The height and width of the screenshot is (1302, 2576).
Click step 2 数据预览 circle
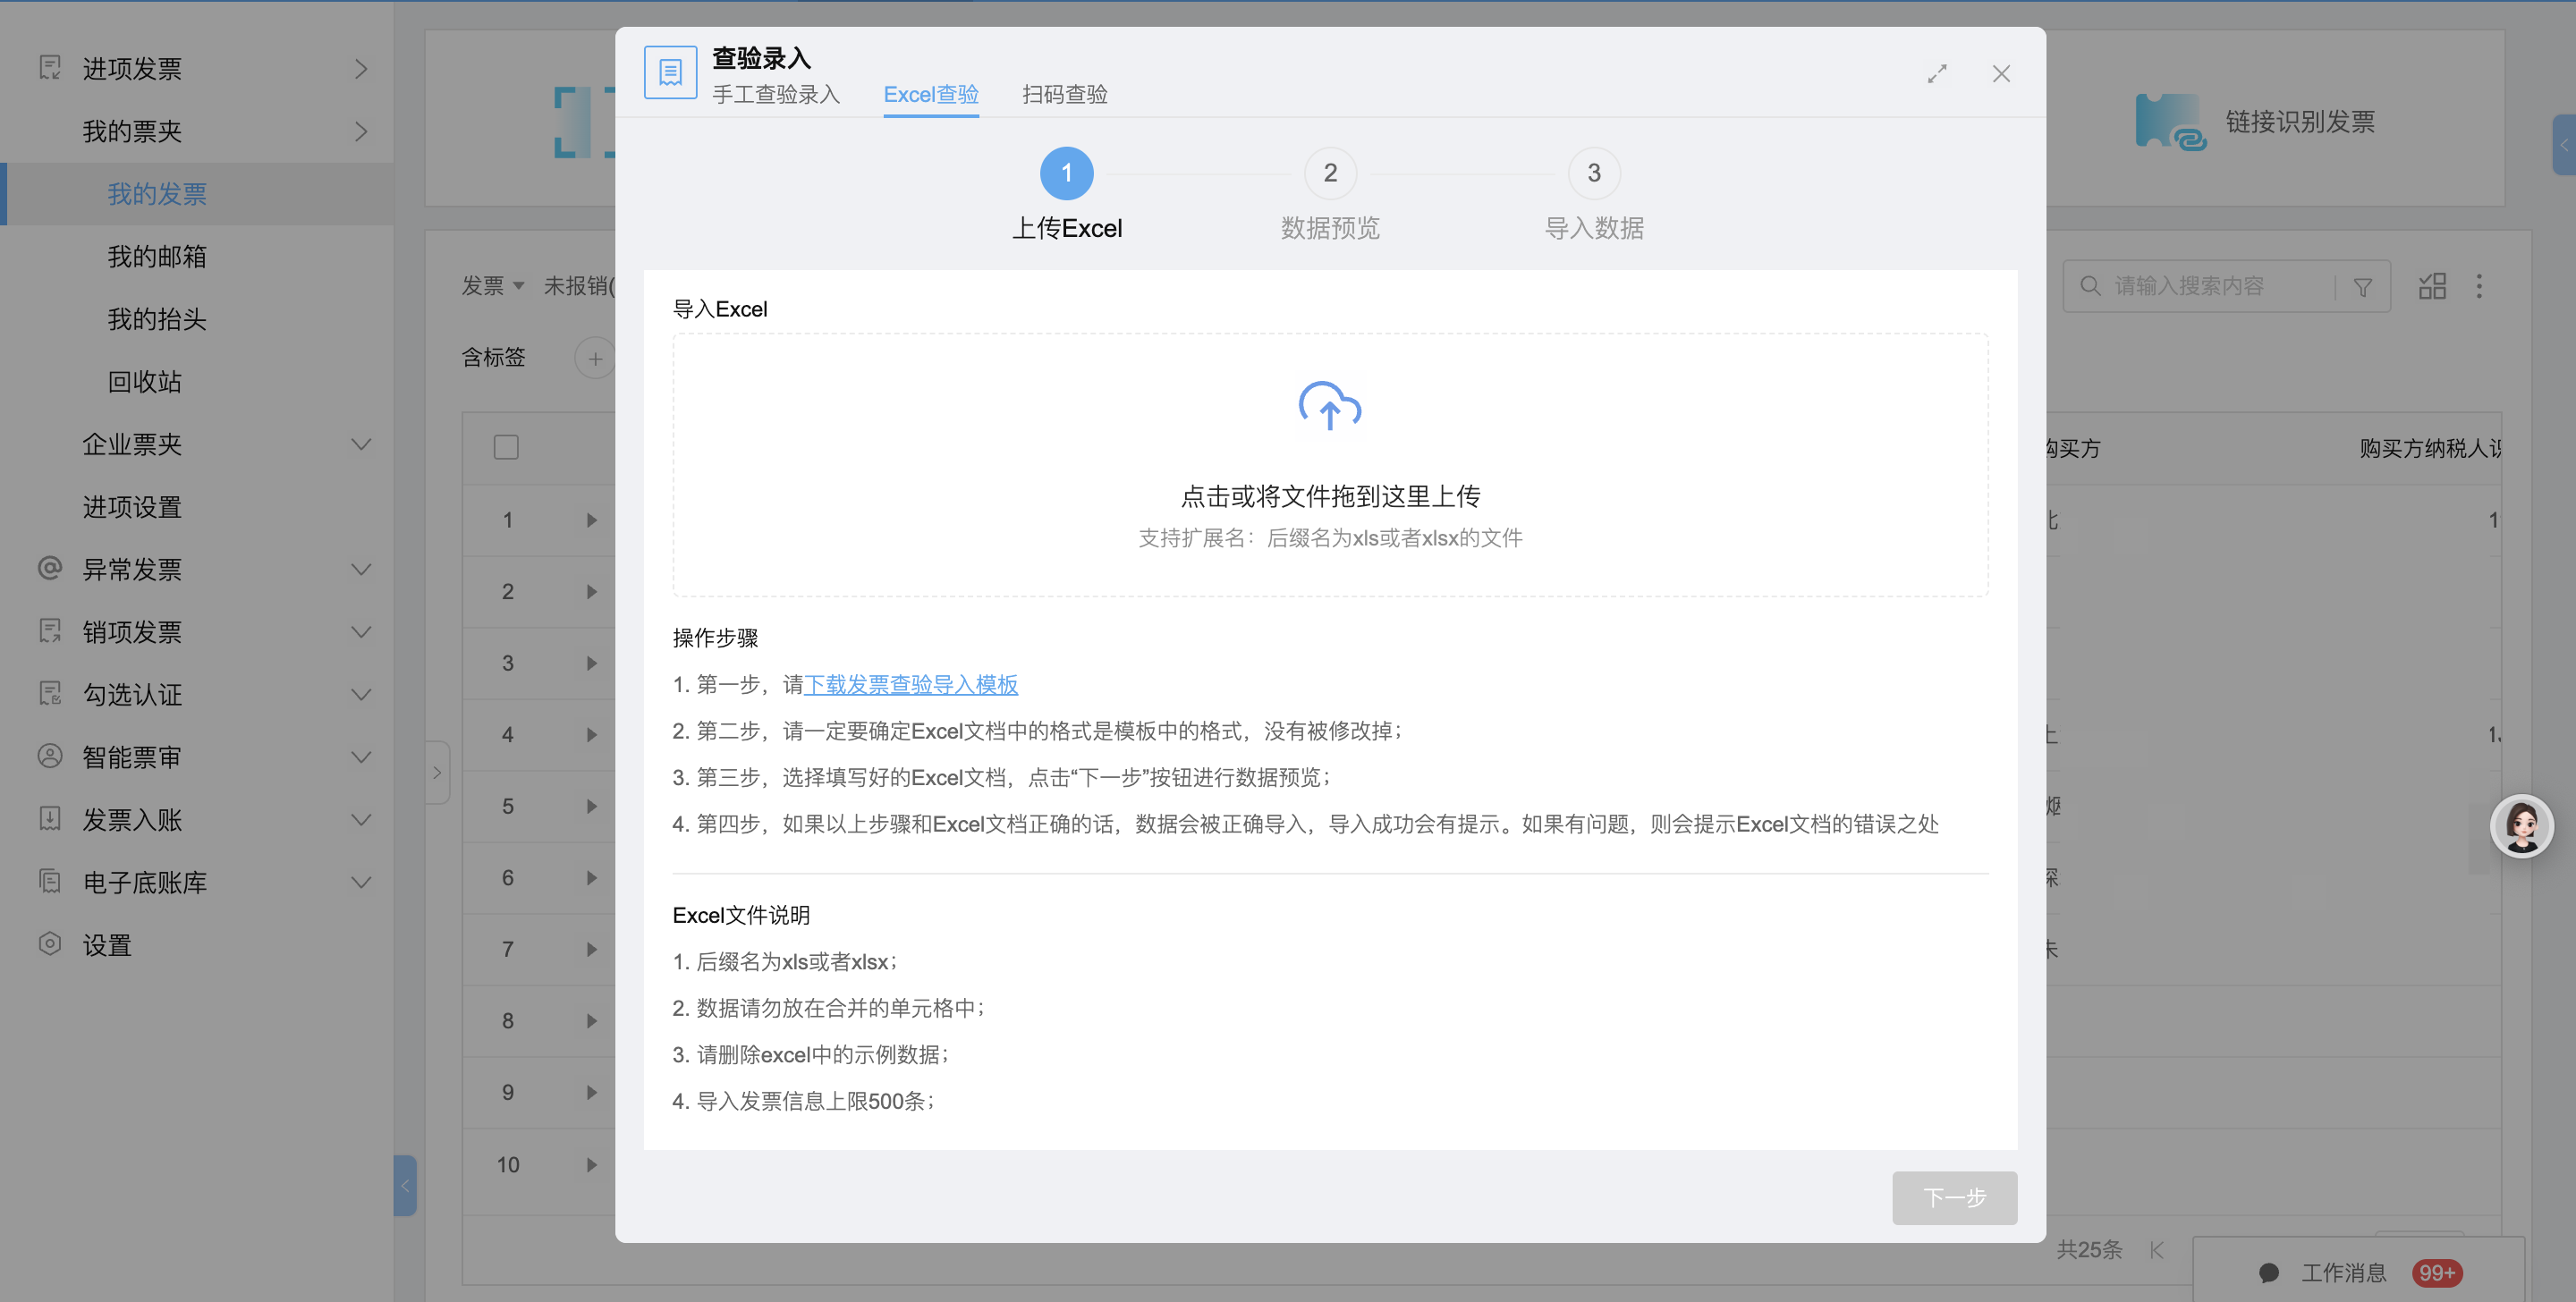coord(1330,173)
